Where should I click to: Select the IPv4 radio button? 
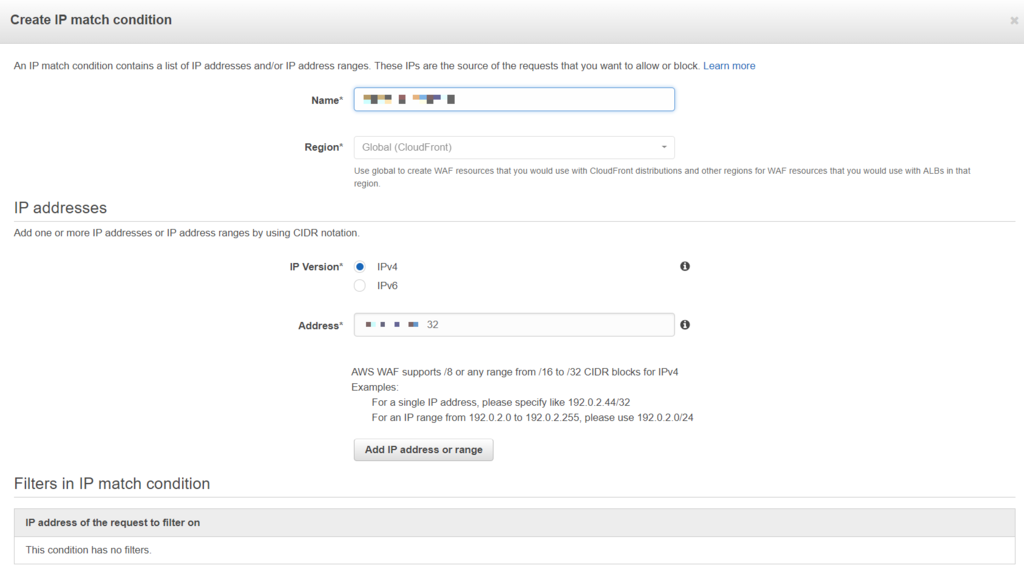click(x=360, y=267)
